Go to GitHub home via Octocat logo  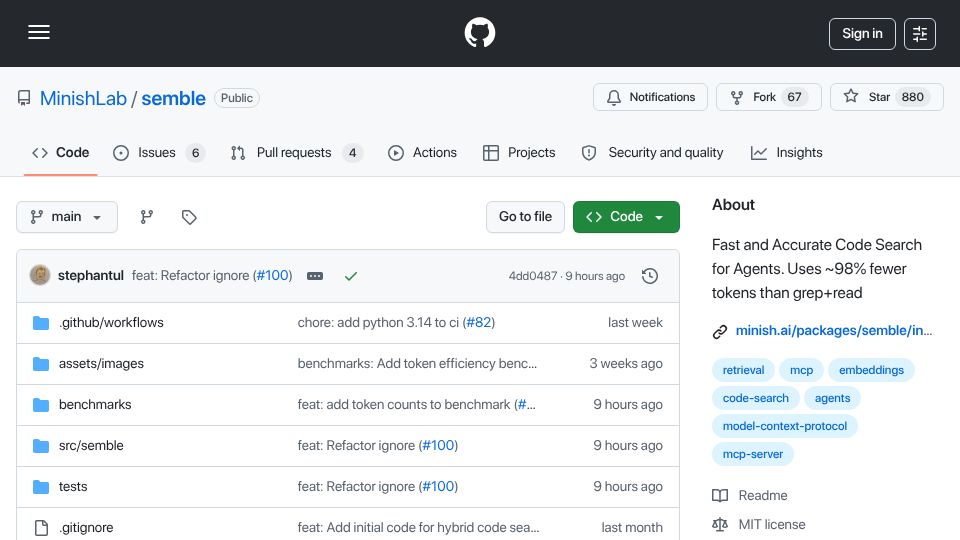pyautogui.click(x=479, y=32)
